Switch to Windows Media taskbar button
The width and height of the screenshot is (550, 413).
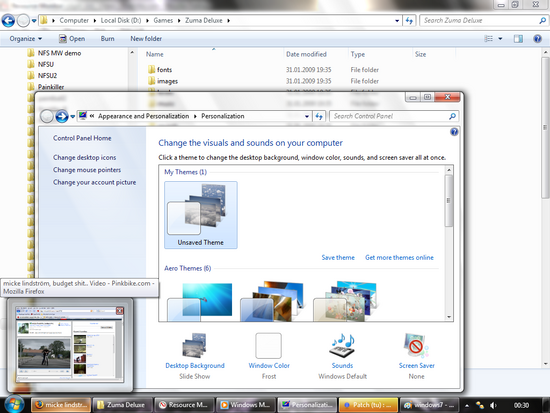(x=246, y=405)
